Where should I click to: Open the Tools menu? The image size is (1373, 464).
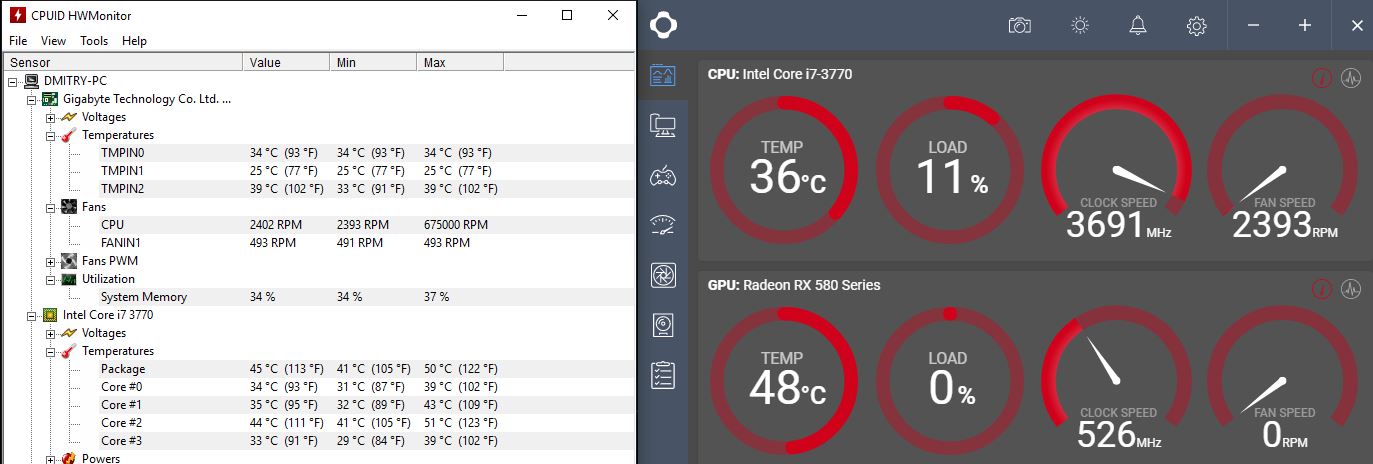point(94,41)
